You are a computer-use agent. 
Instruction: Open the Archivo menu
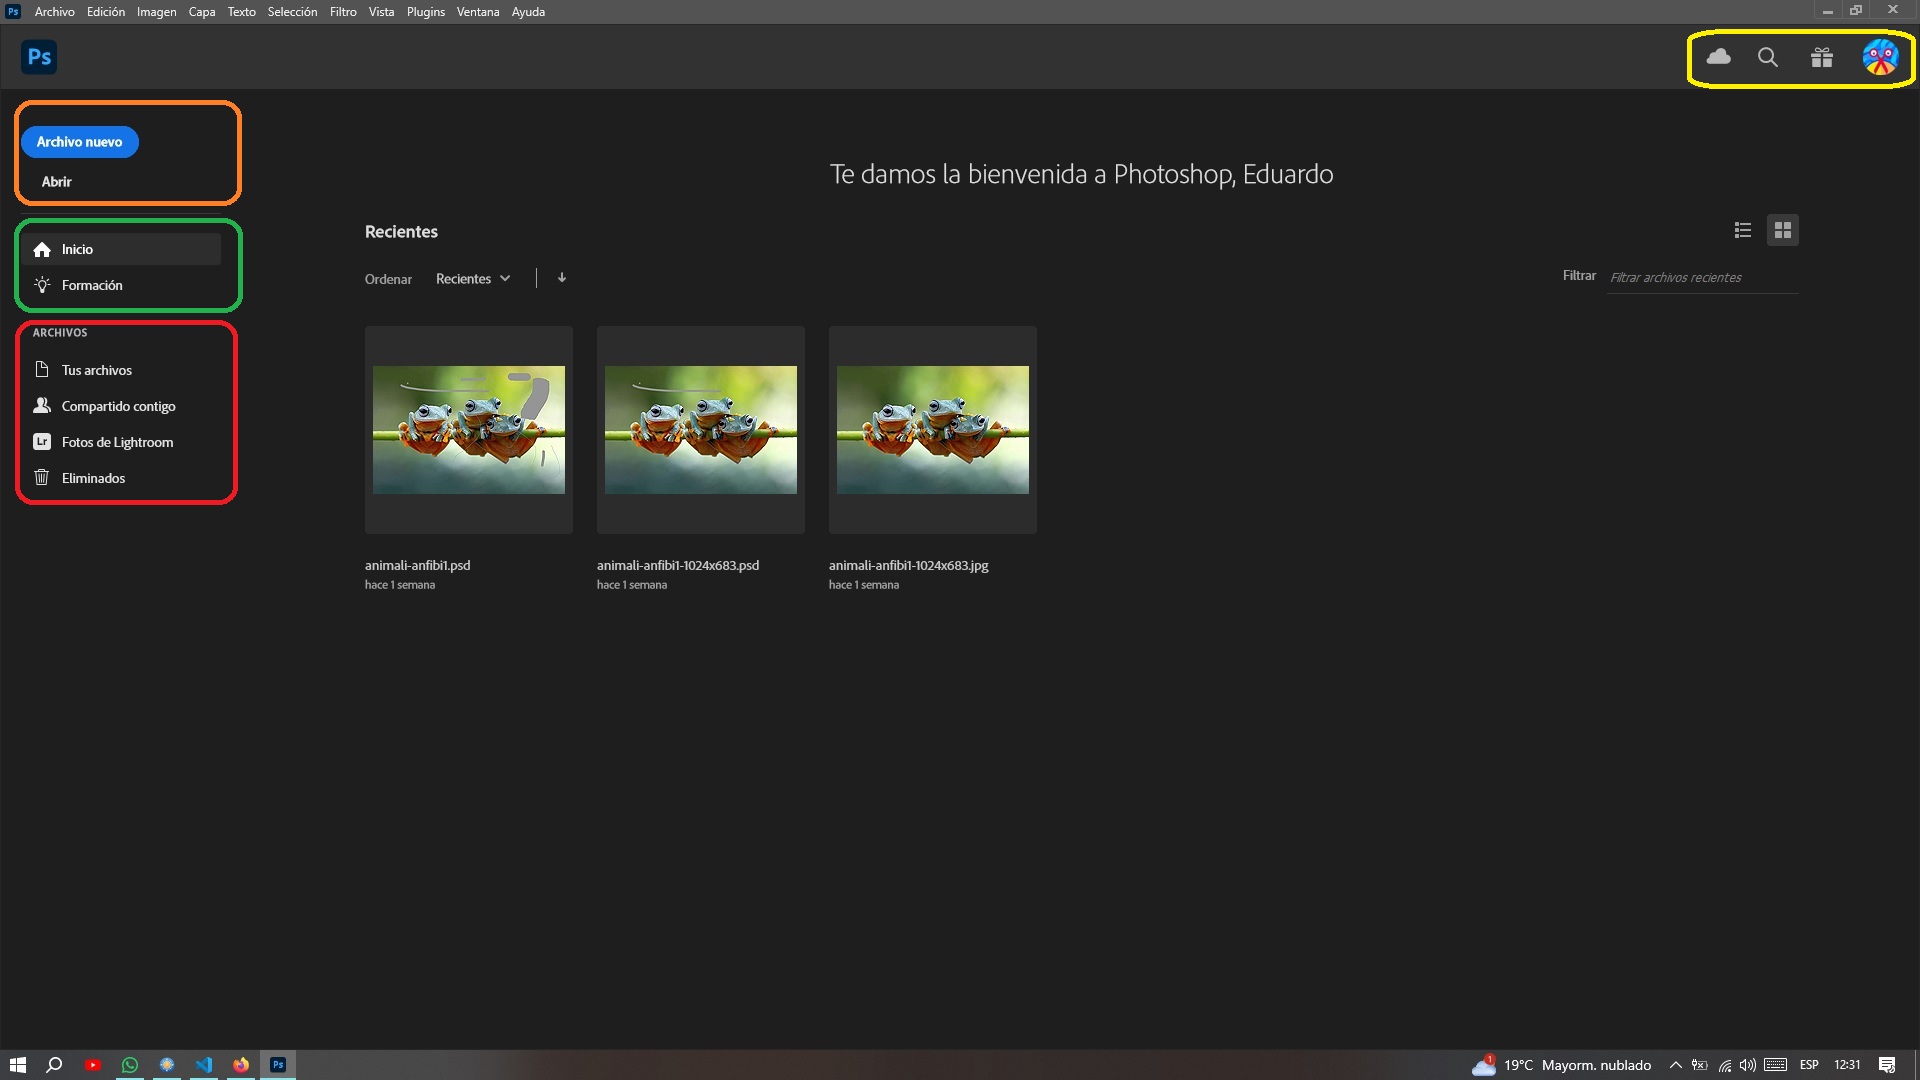coord(54,12)
